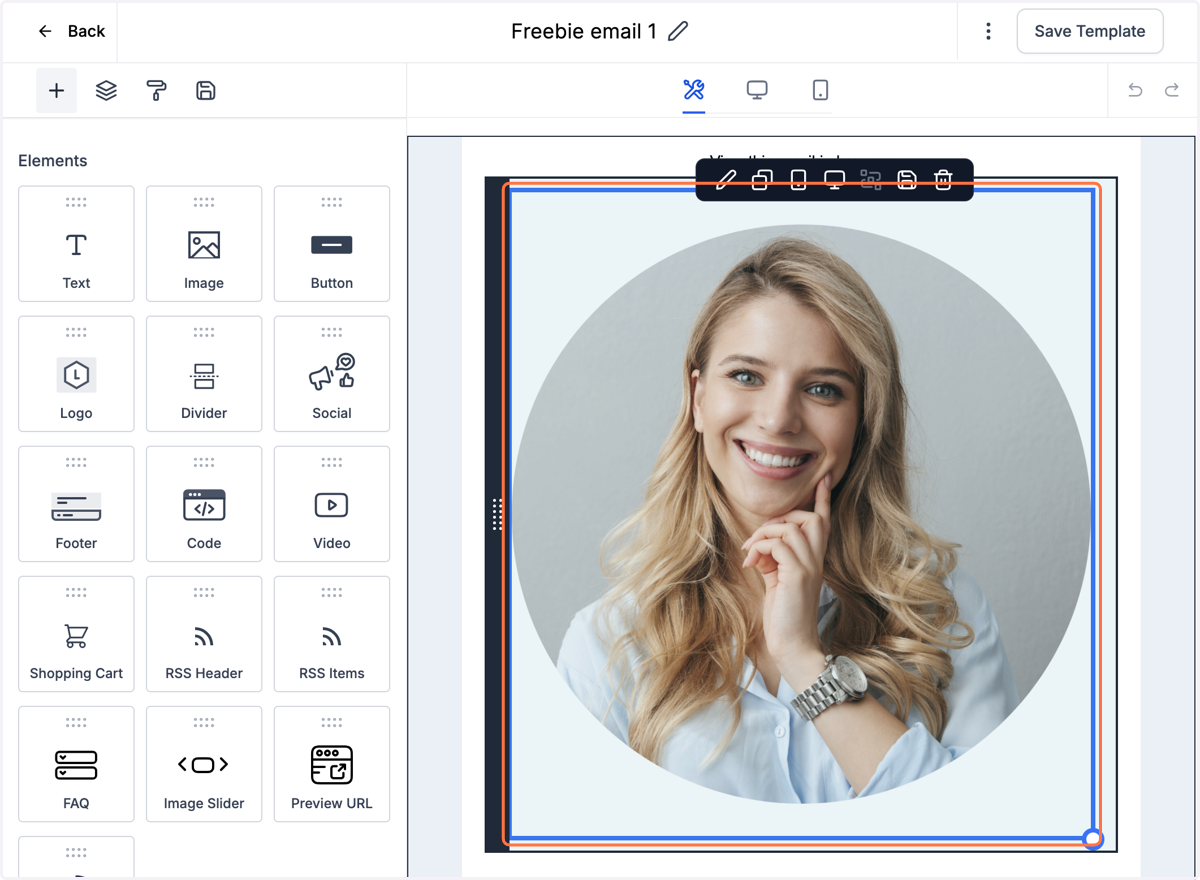This screenshot has width=1200, height=880.
Task: Click the block drag handle dots
Action: point(497,514)
